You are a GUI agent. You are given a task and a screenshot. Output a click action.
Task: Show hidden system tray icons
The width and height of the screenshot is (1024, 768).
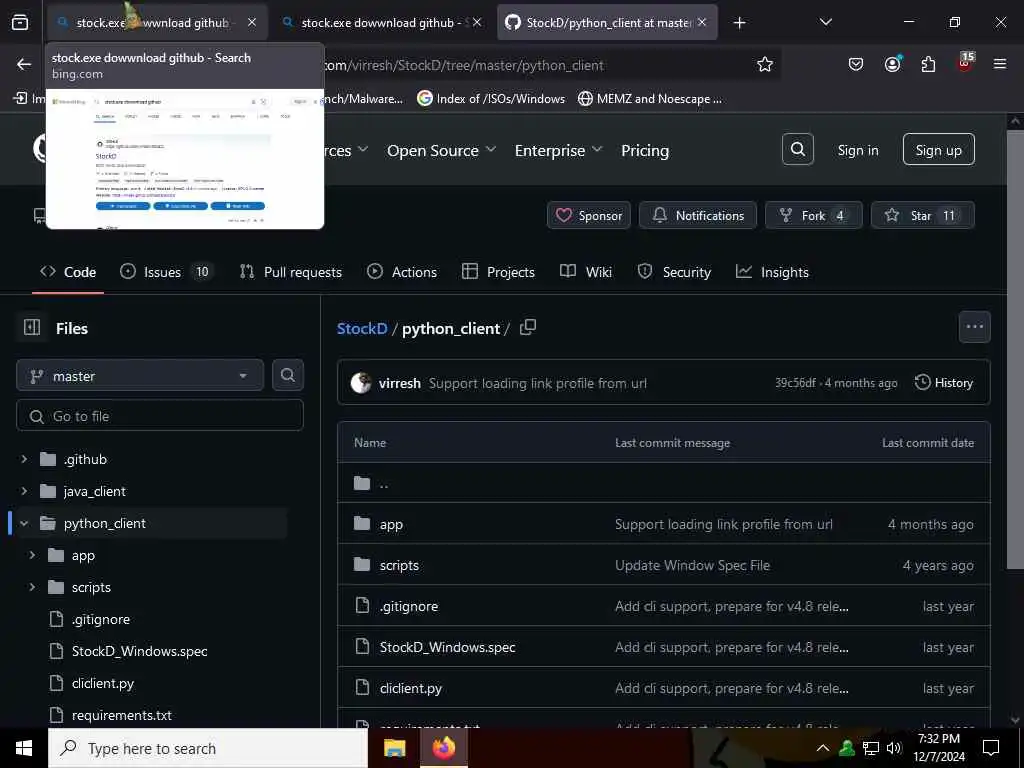[x=823, y=748]
